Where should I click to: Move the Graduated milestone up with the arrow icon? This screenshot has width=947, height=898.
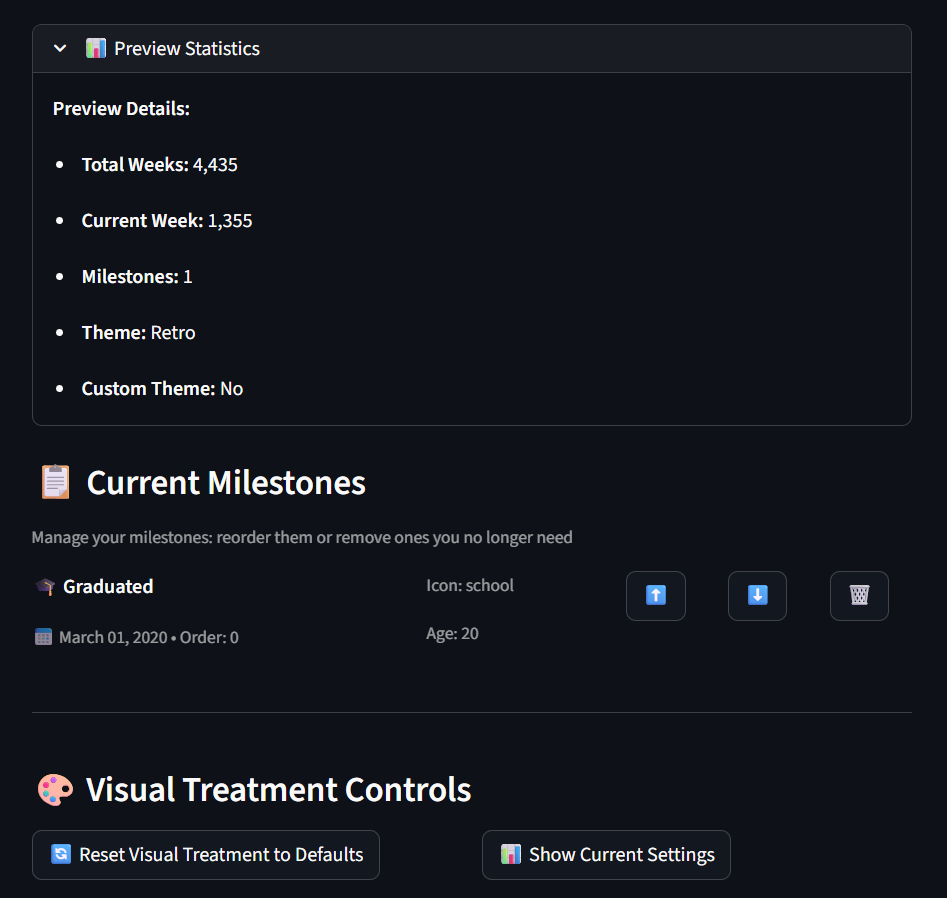pos(655,595)
